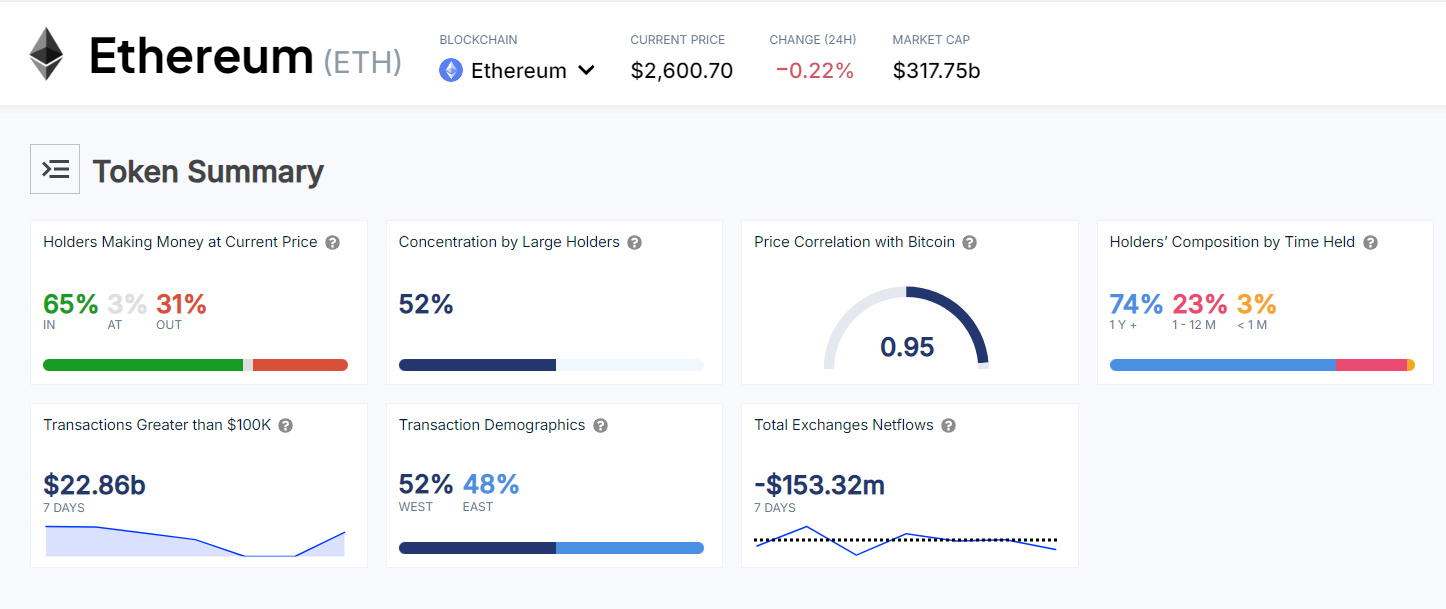Click the Transactions Greater than $100K title

click(157, 425)
